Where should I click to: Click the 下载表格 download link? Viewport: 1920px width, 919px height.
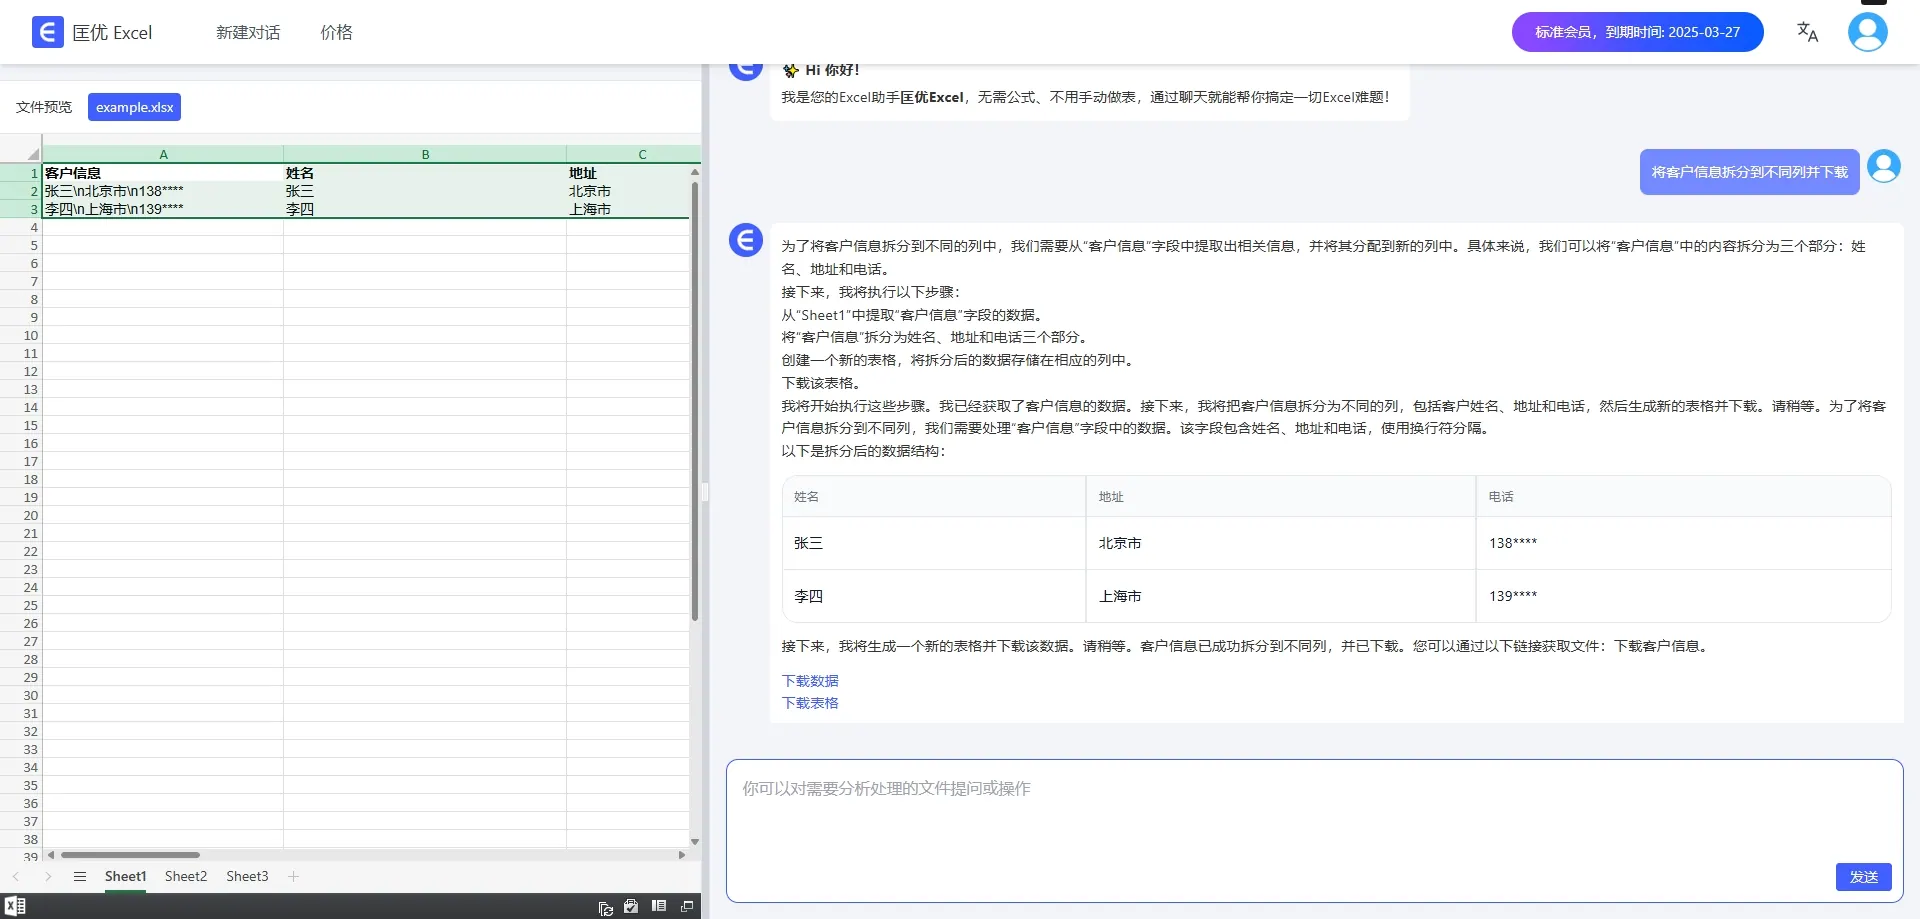coord(810,703)
